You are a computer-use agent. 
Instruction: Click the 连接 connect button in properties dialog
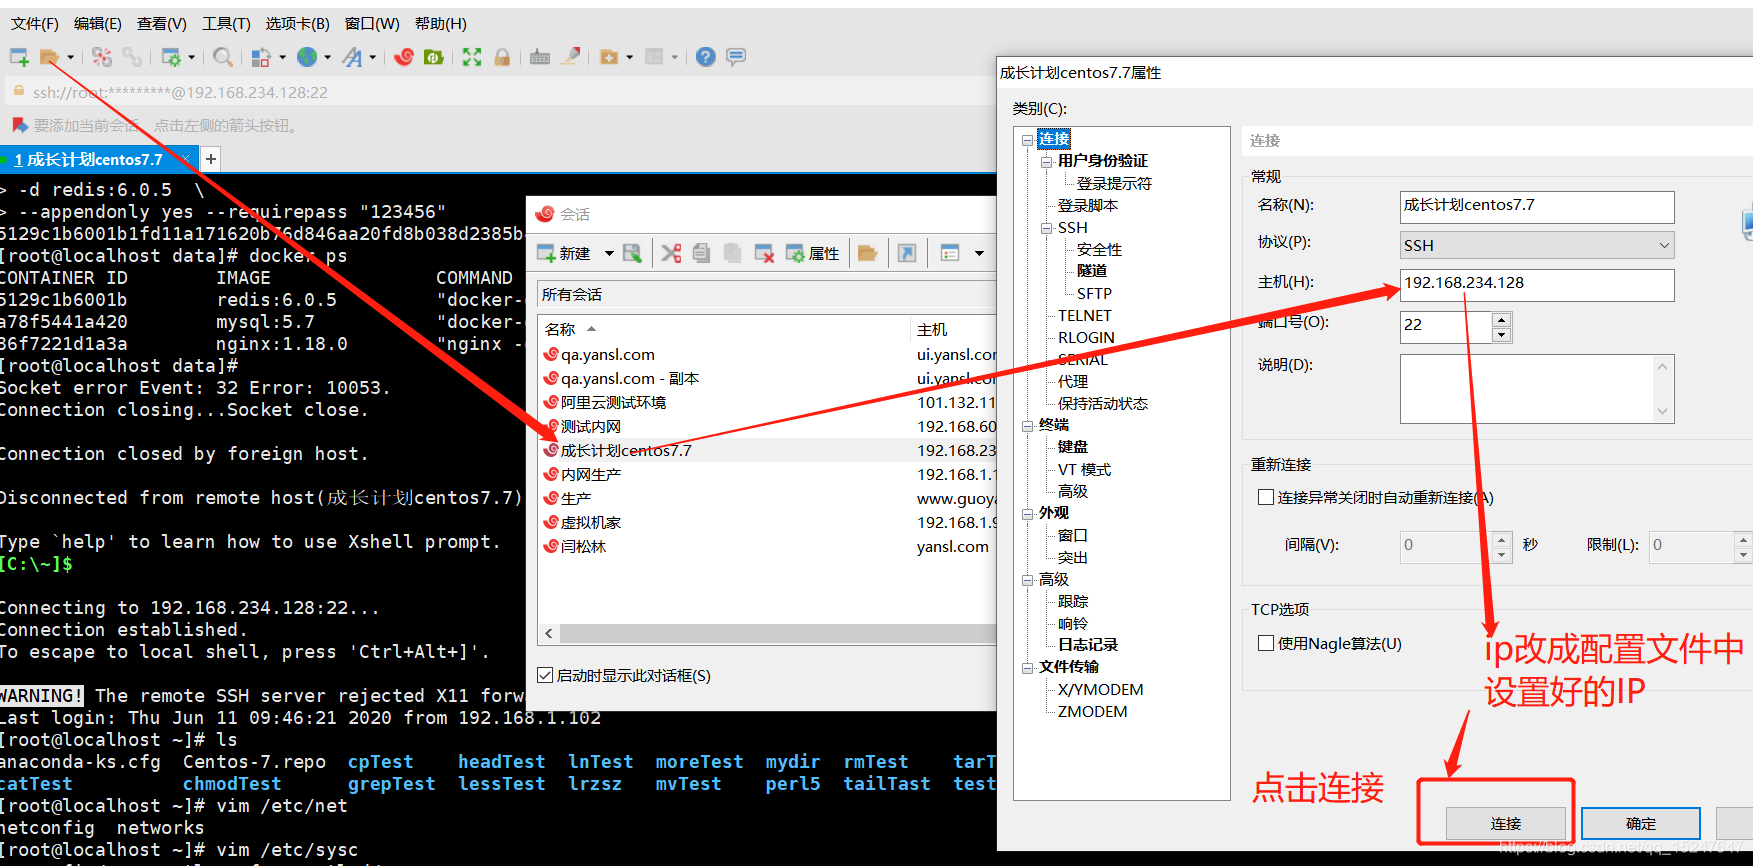click(1505, 823)
